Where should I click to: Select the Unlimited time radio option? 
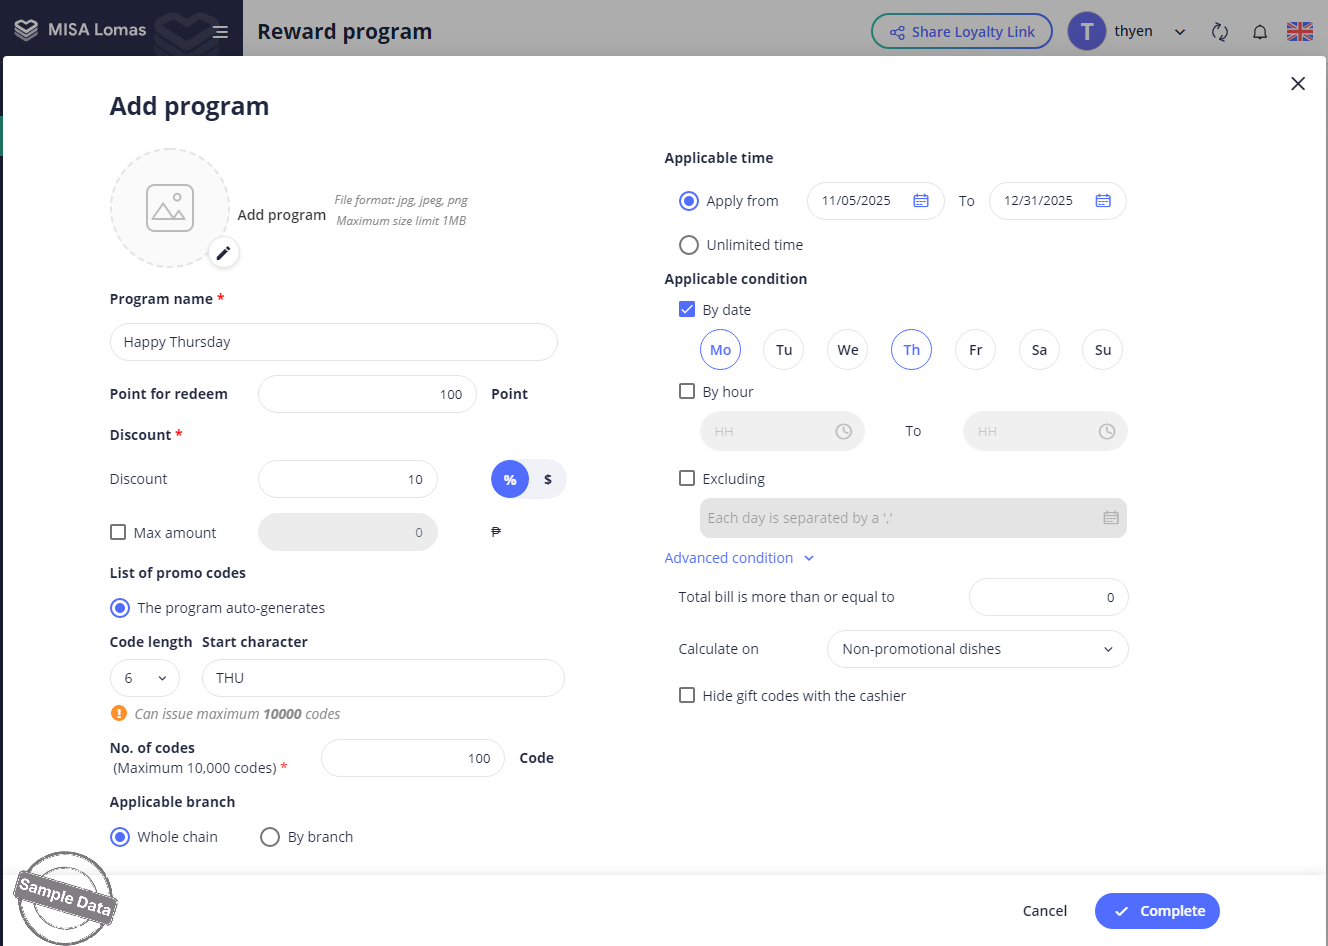pyautogui.click(x=689, y=245)
